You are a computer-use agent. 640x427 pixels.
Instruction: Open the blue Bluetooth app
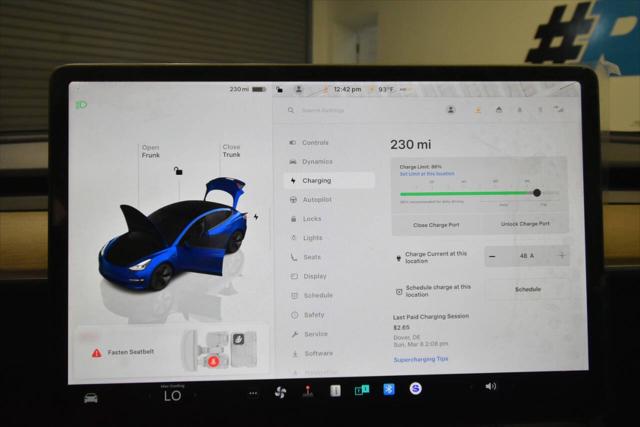[x=389, y=389]
